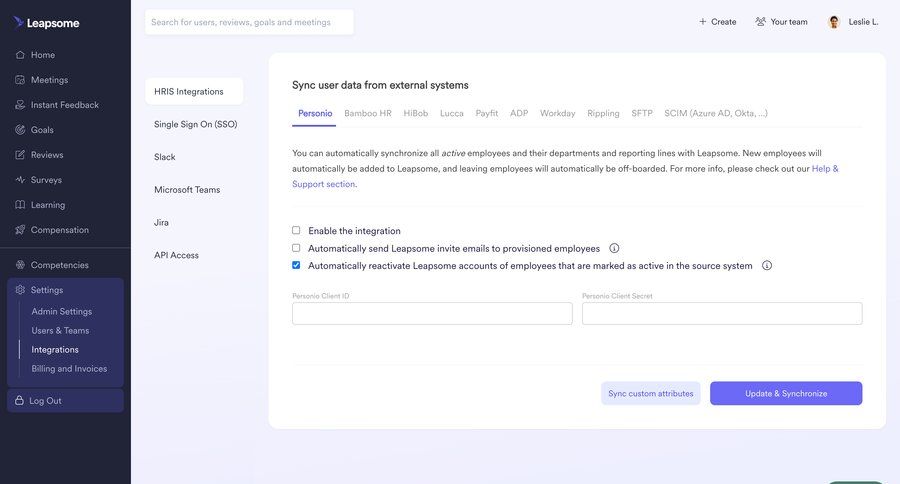Image resolution: width=900 pixels, height=484 pixels.
Task: Click the Your team people icon
Action: 761,21
